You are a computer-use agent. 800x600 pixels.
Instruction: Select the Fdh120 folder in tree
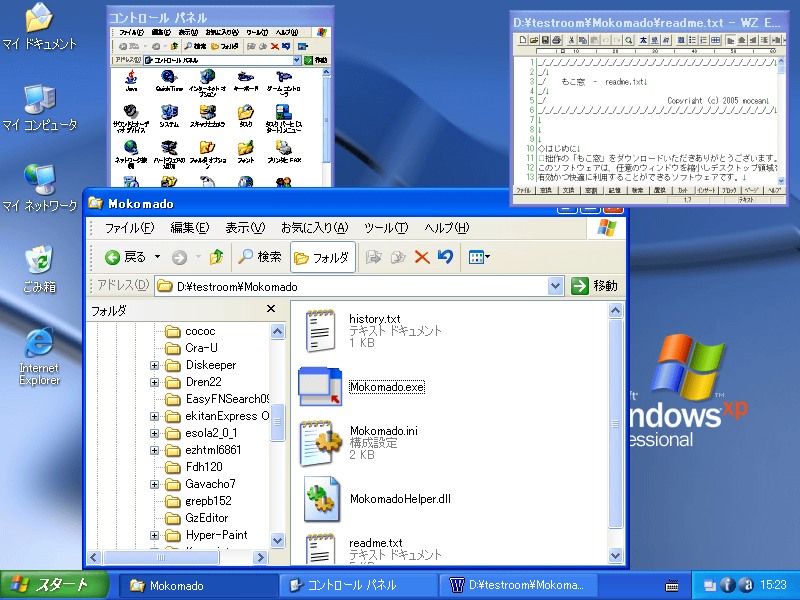pyautogui.click(x=204, y=467)
